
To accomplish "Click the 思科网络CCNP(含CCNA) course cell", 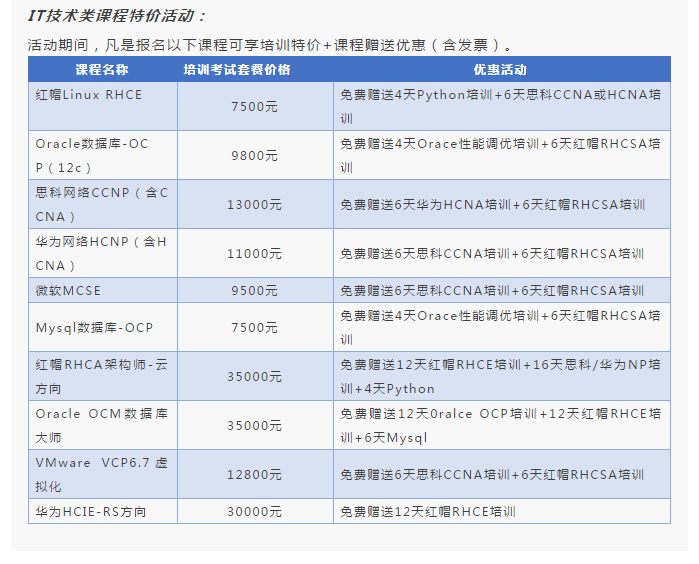I will coord(102,205).
